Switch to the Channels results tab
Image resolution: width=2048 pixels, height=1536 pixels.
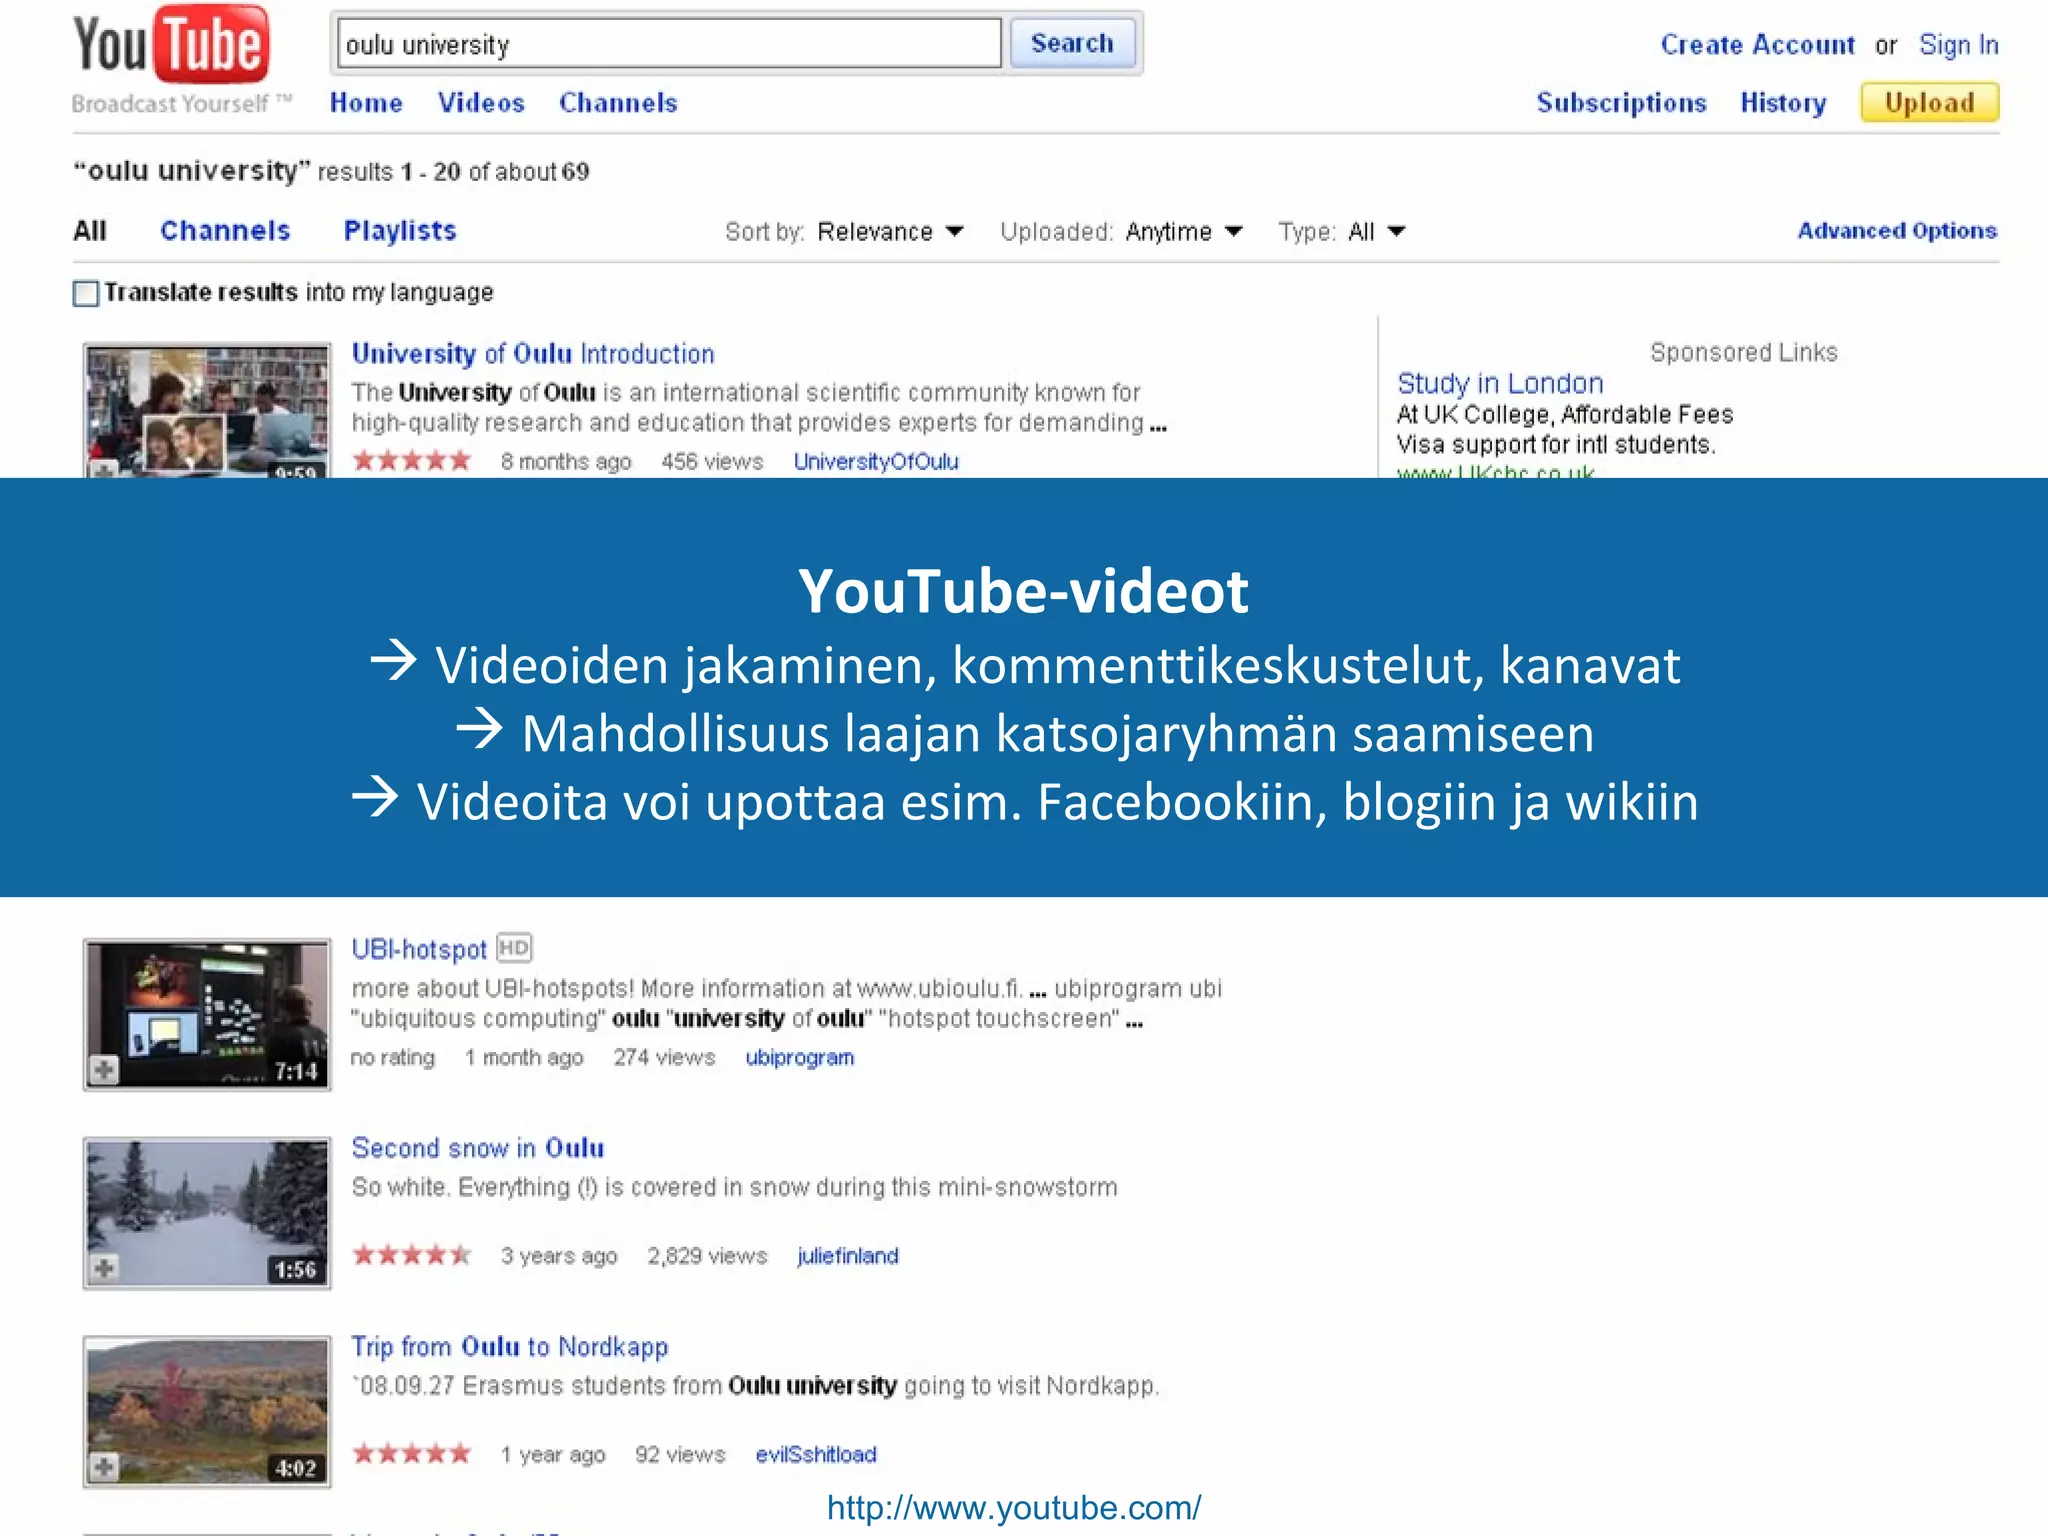225,231
